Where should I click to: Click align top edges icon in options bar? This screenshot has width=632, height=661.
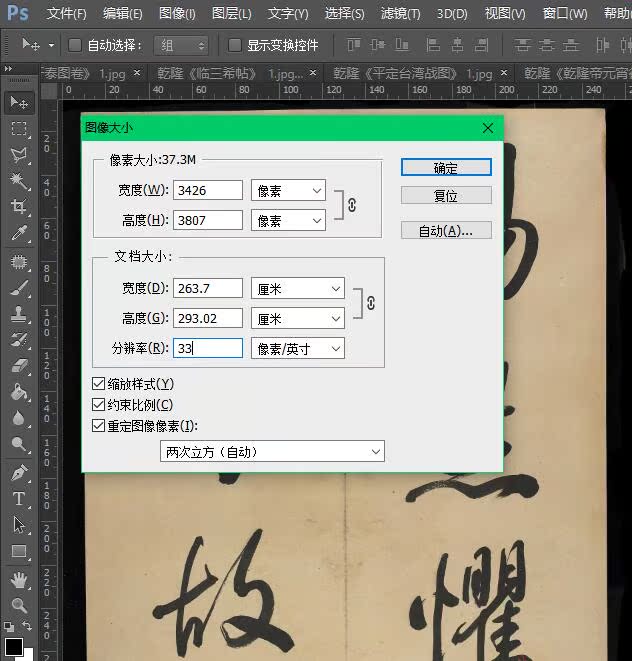point(353,45)
